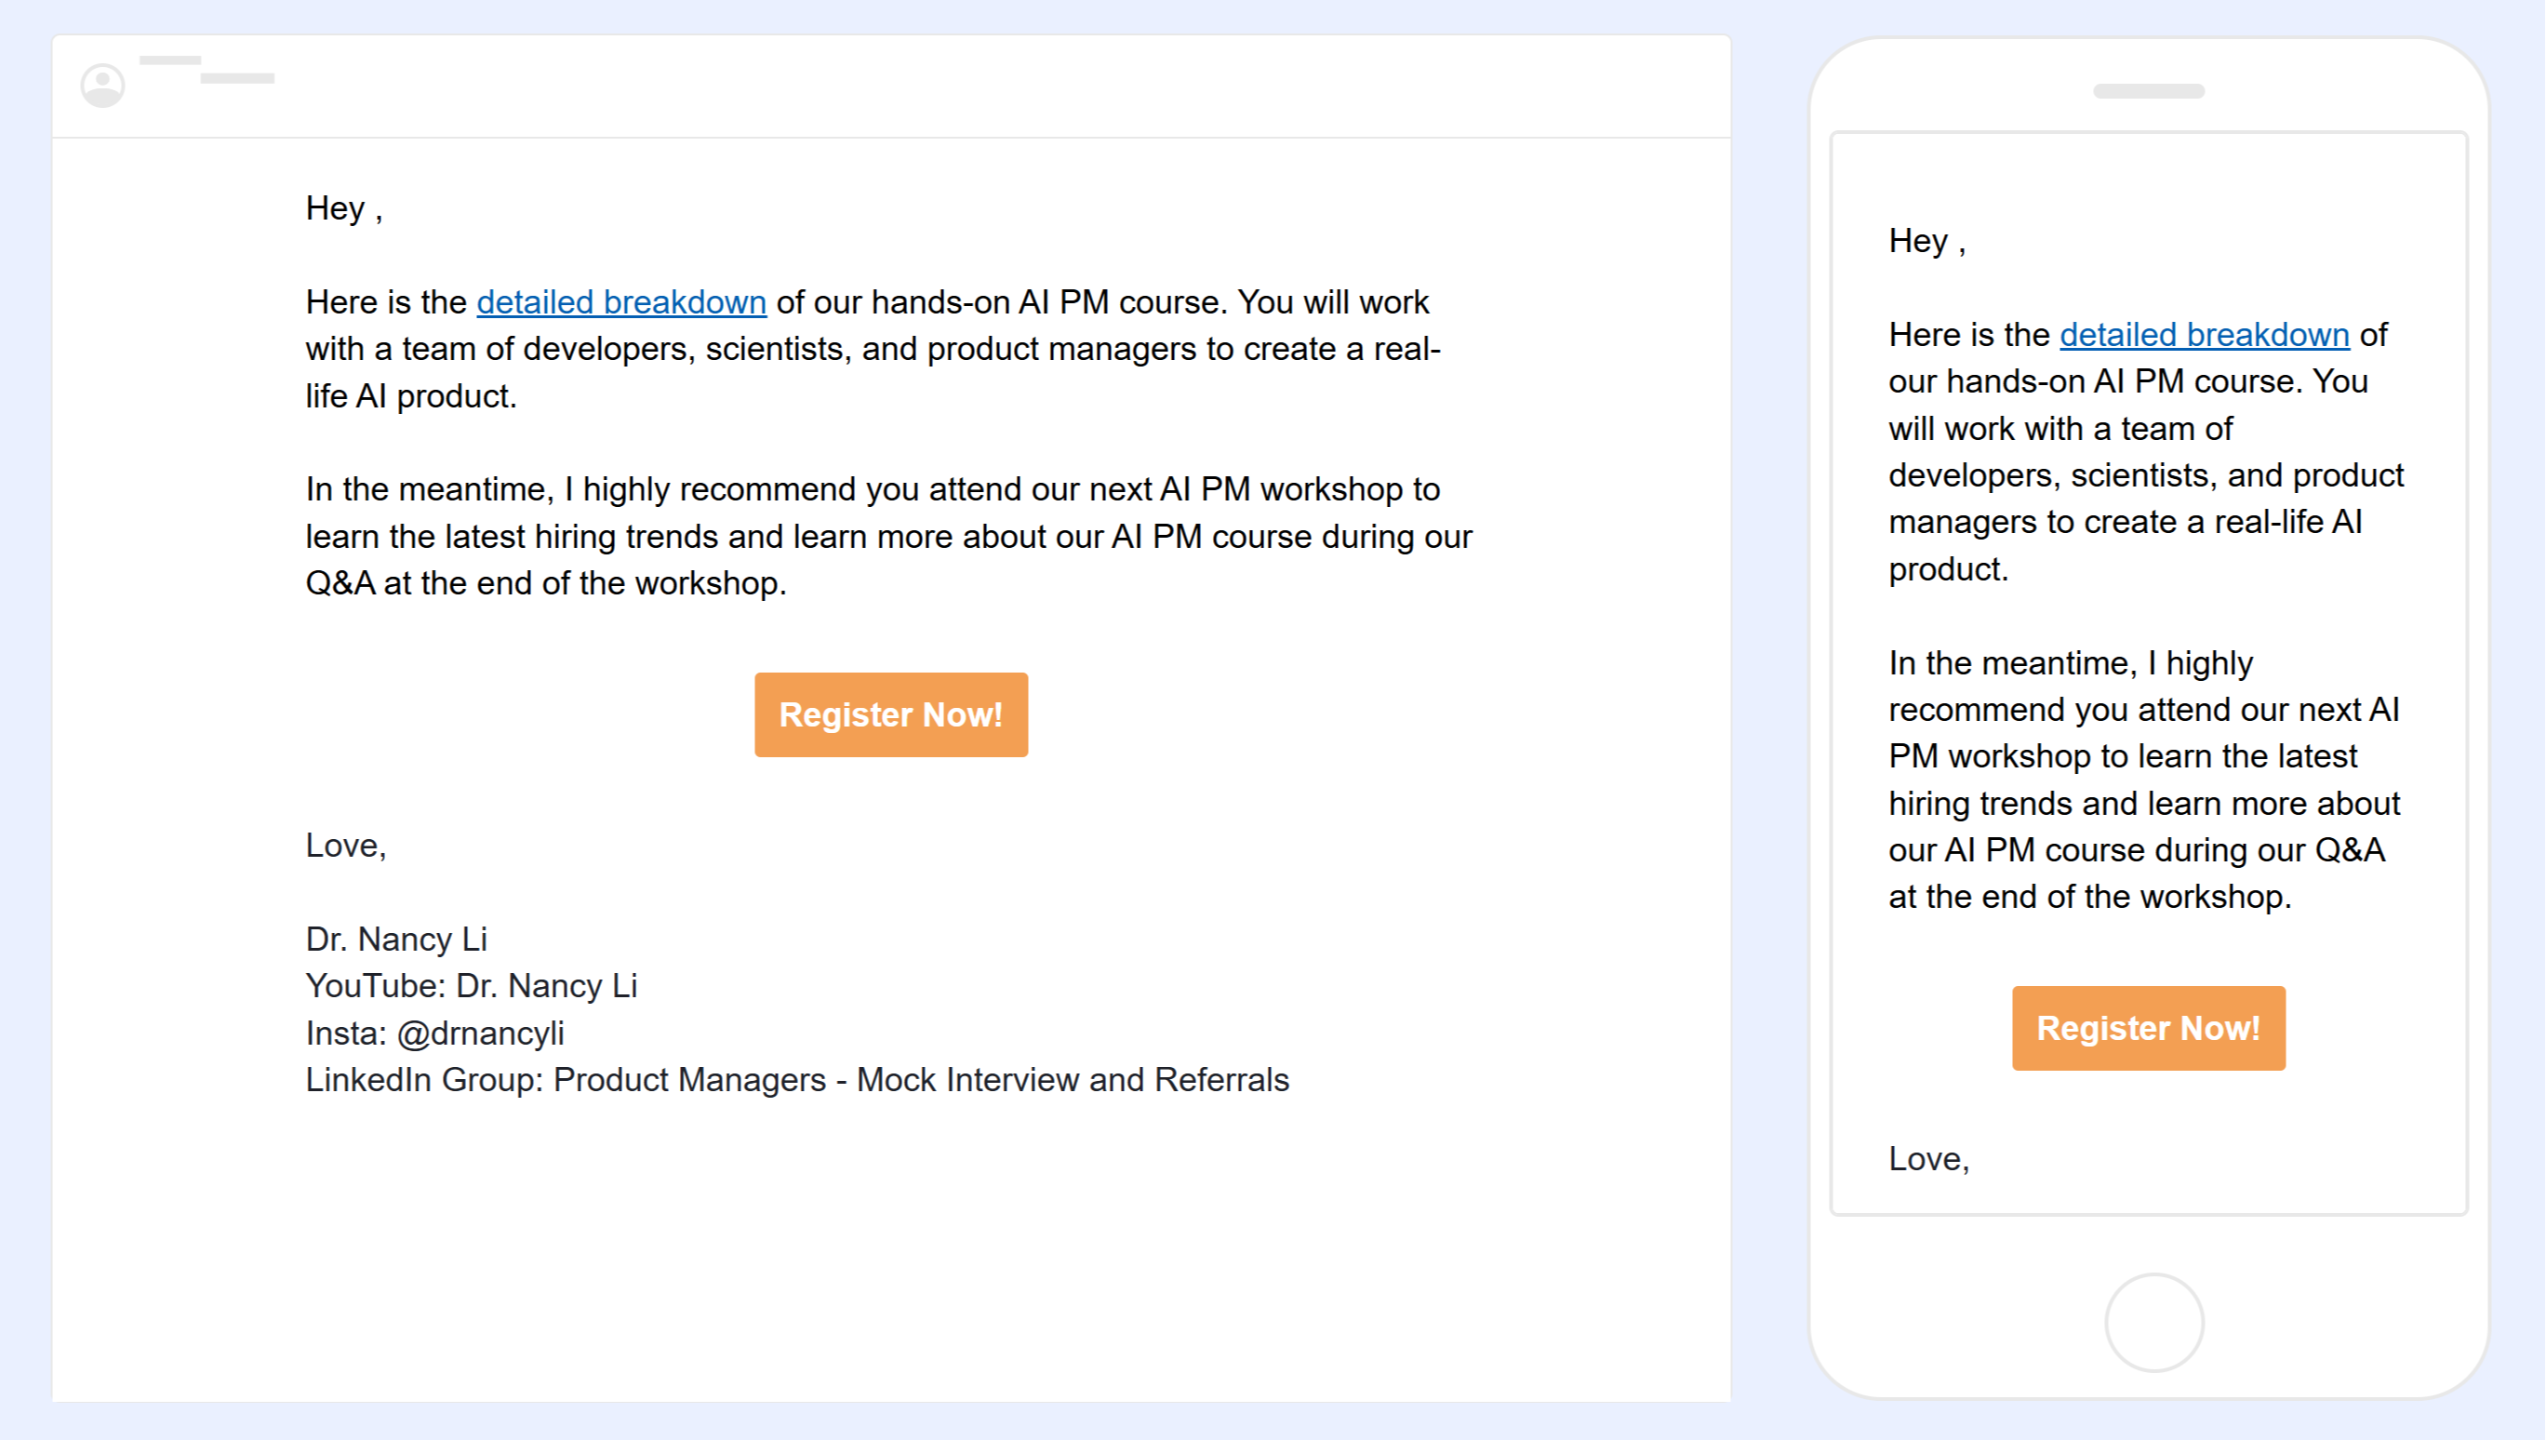
Task: Click the "Love," sign-off in desktop preview
Action: [346, 846]
